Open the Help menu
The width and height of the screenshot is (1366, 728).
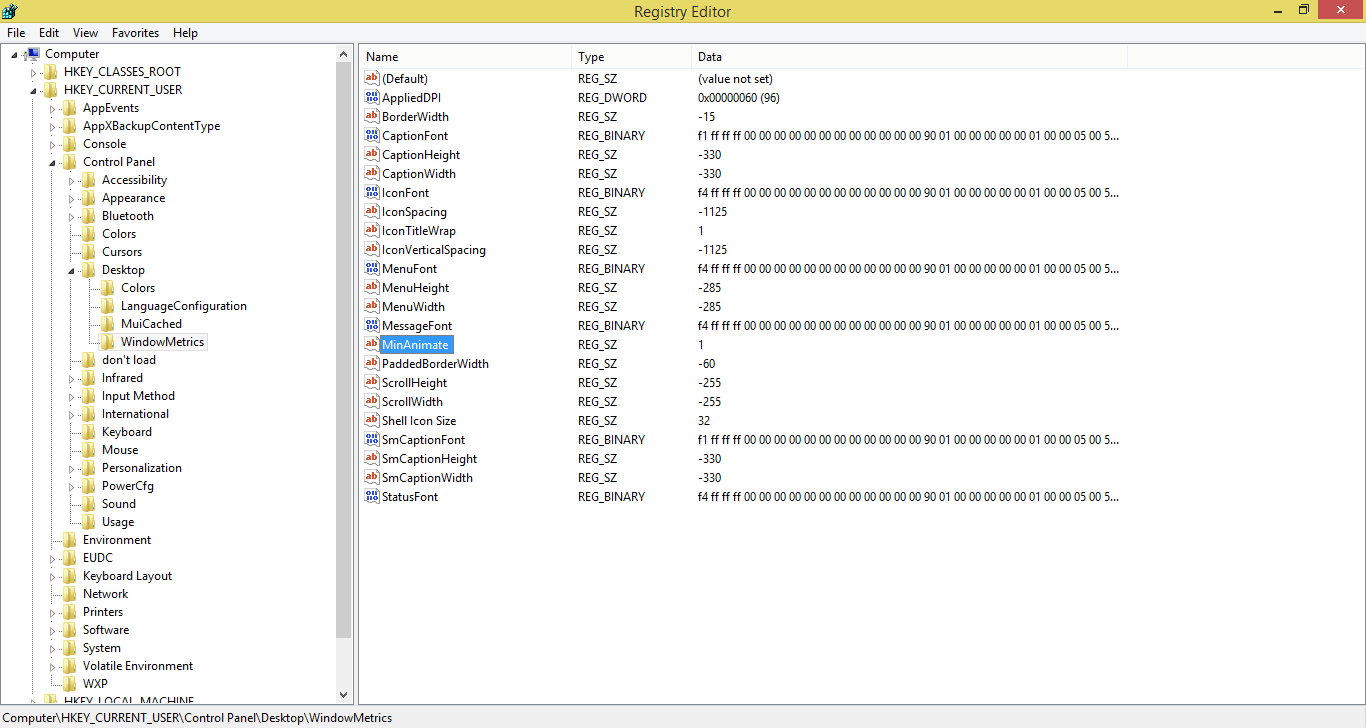tap(185, 33)
